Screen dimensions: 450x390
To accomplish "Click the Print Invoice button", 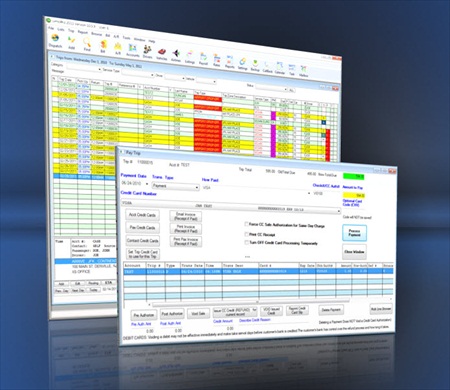I will point(186,229).
